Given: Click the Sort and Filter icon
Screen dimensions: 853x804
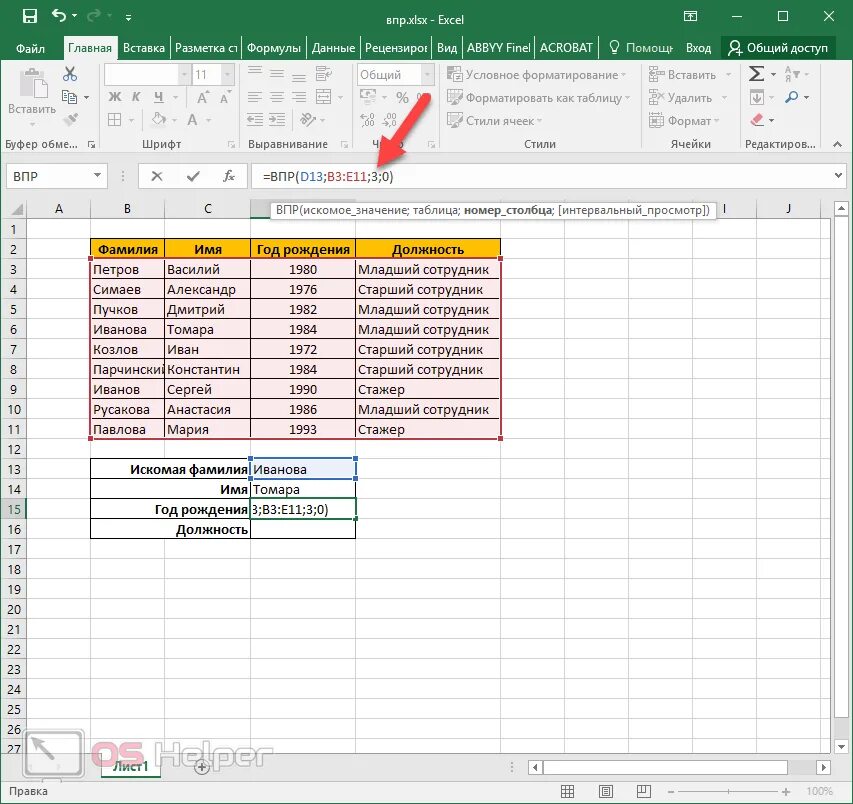Looking at the screenshot, I should click(x=792, y=73).
